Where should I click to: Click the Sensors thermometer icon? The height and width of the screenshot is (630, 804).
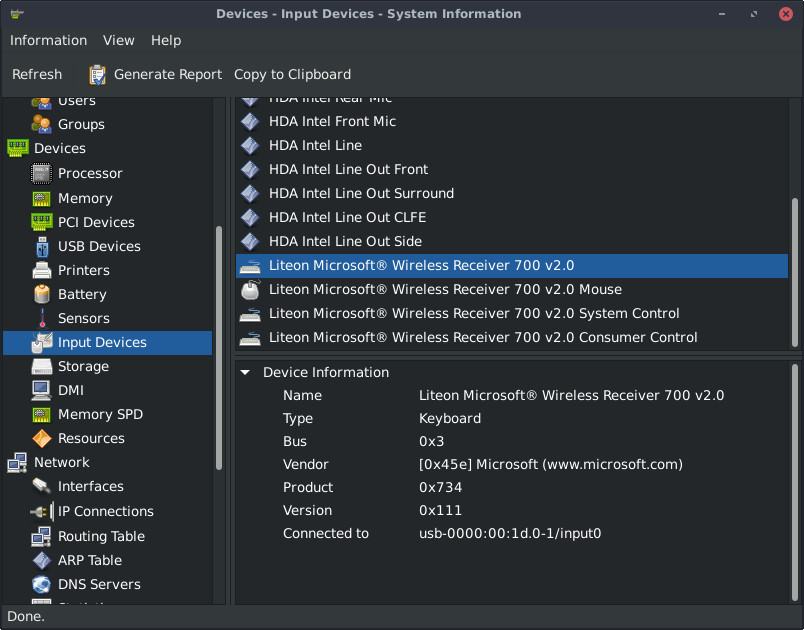pos(41,318)
